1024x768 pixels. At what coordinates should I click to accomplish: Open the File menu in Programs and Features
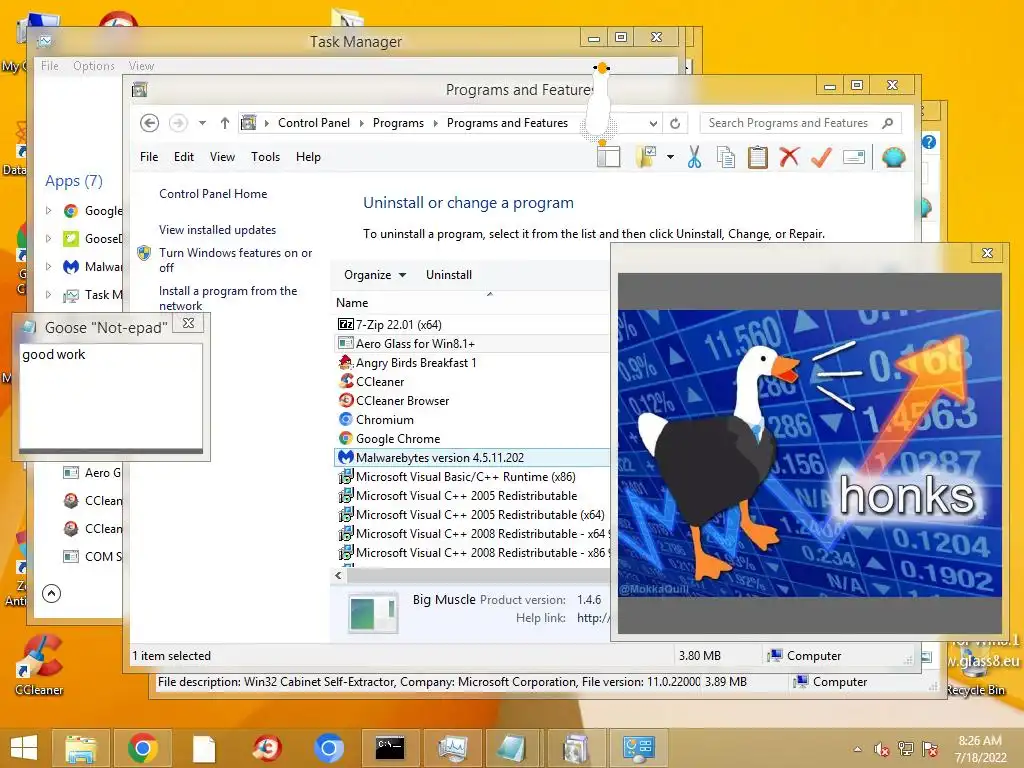(149, 157)
